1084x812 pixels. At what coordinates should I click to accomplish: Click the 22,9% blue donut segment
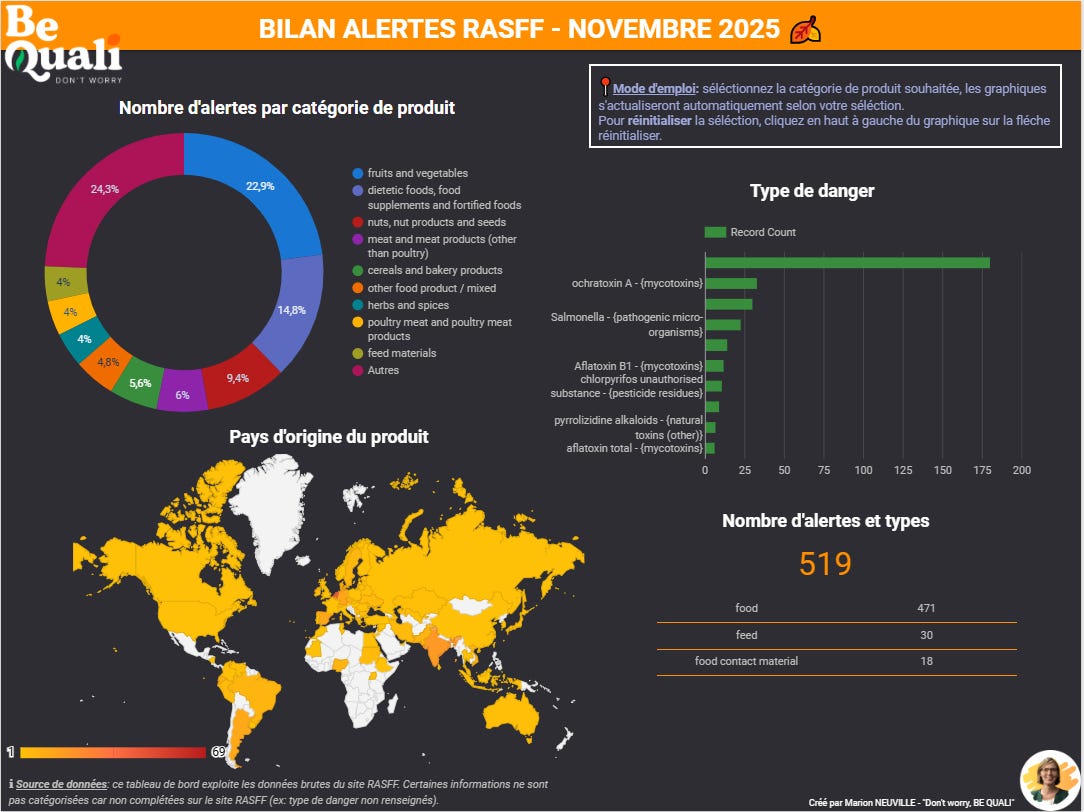[260, 186]
